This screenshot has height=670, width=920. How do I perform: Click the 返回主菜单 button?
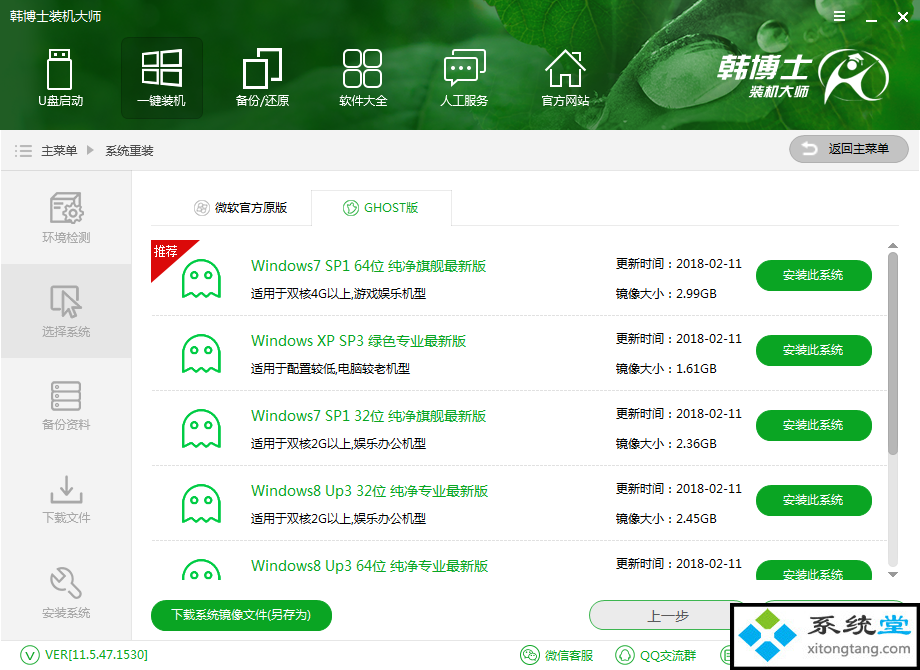848,150
